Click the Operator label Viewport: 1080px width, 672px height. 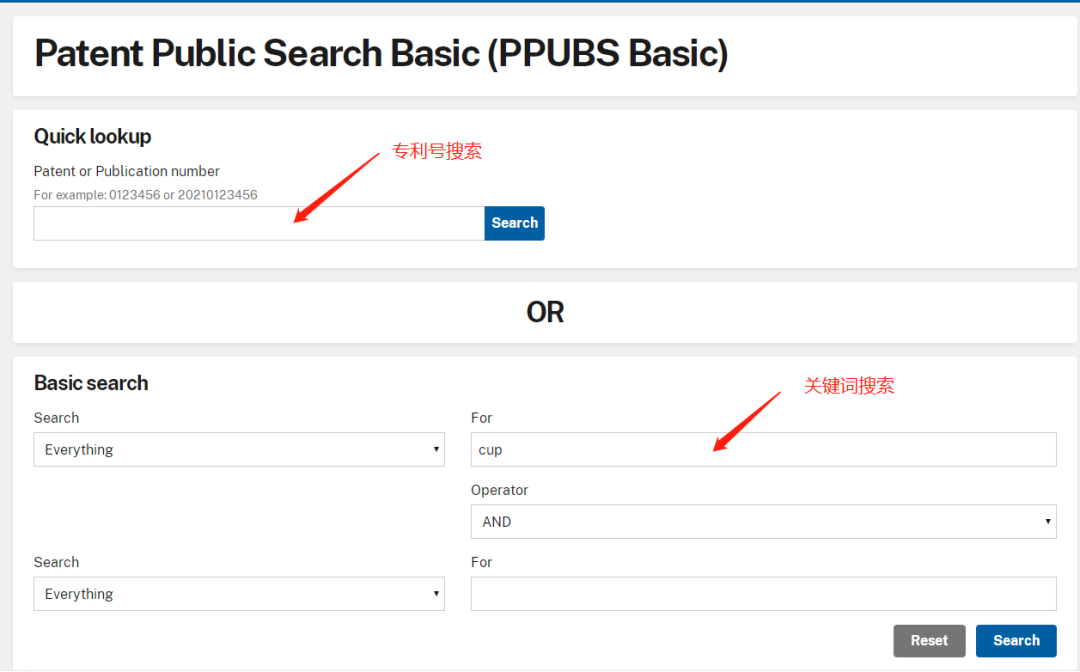[x=499, y=490]
